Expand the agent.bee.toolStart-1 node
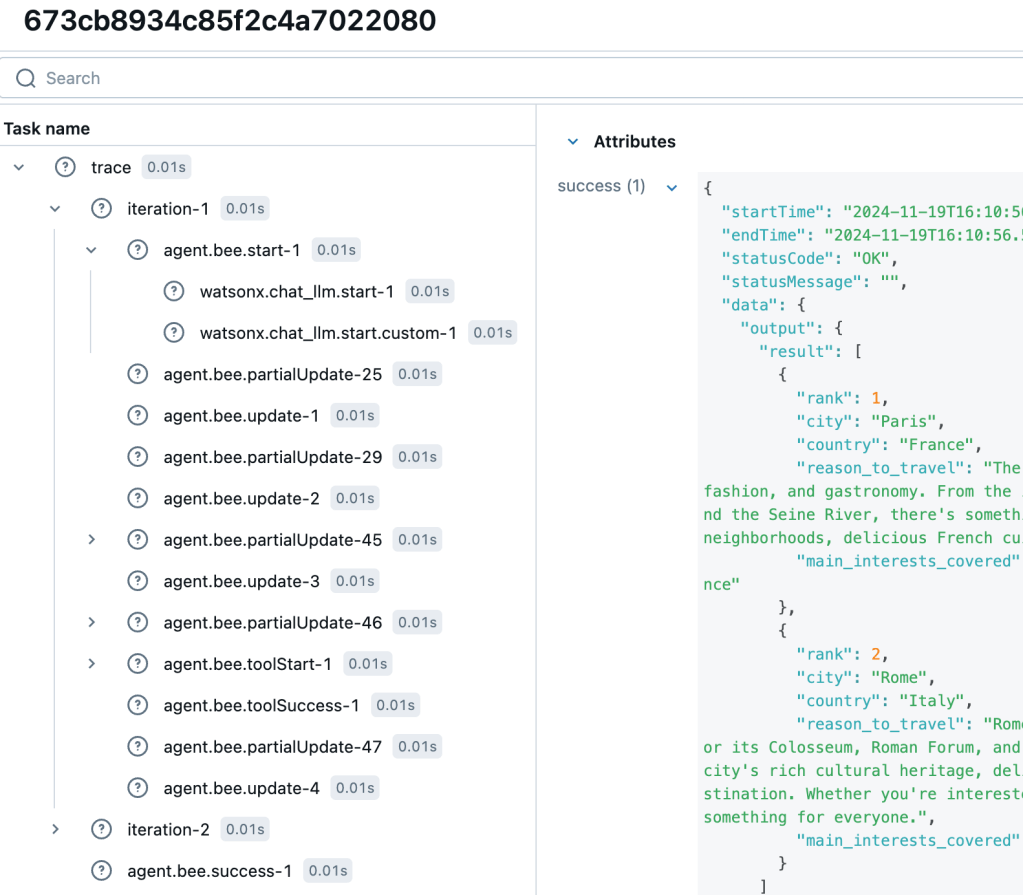Screen dimensions: 1023x895 coord(91,664)
